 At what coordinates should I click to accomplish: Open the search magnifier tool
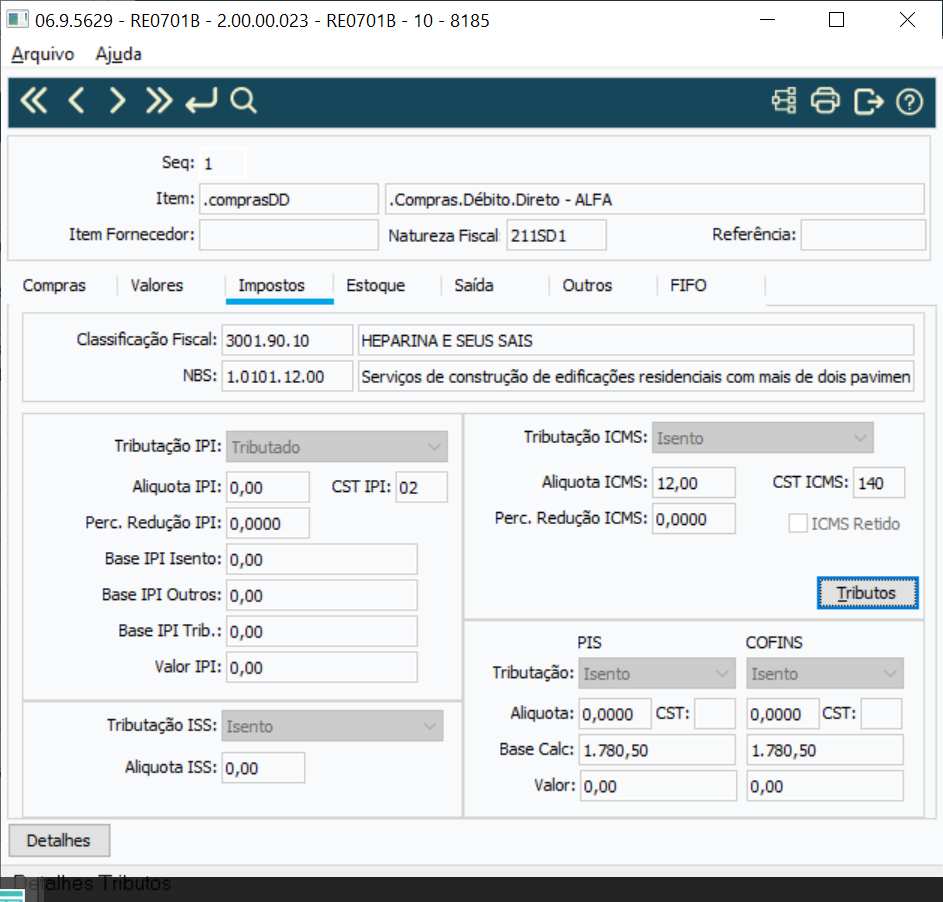(x=244, y=100)
